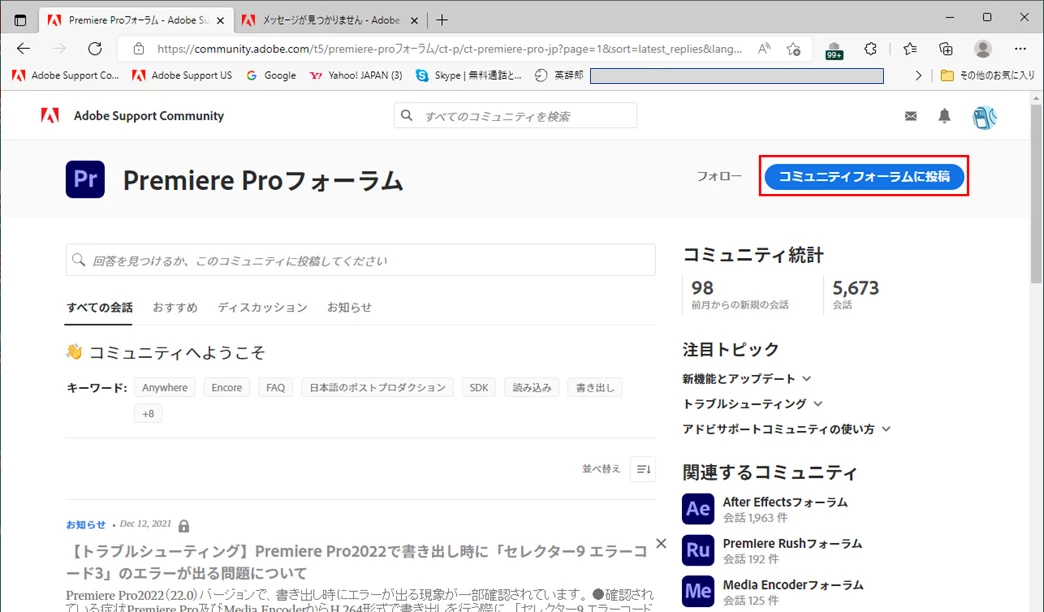
Task: Open Premiere Rush forum Ru icon
Action: tap(698, 550)
